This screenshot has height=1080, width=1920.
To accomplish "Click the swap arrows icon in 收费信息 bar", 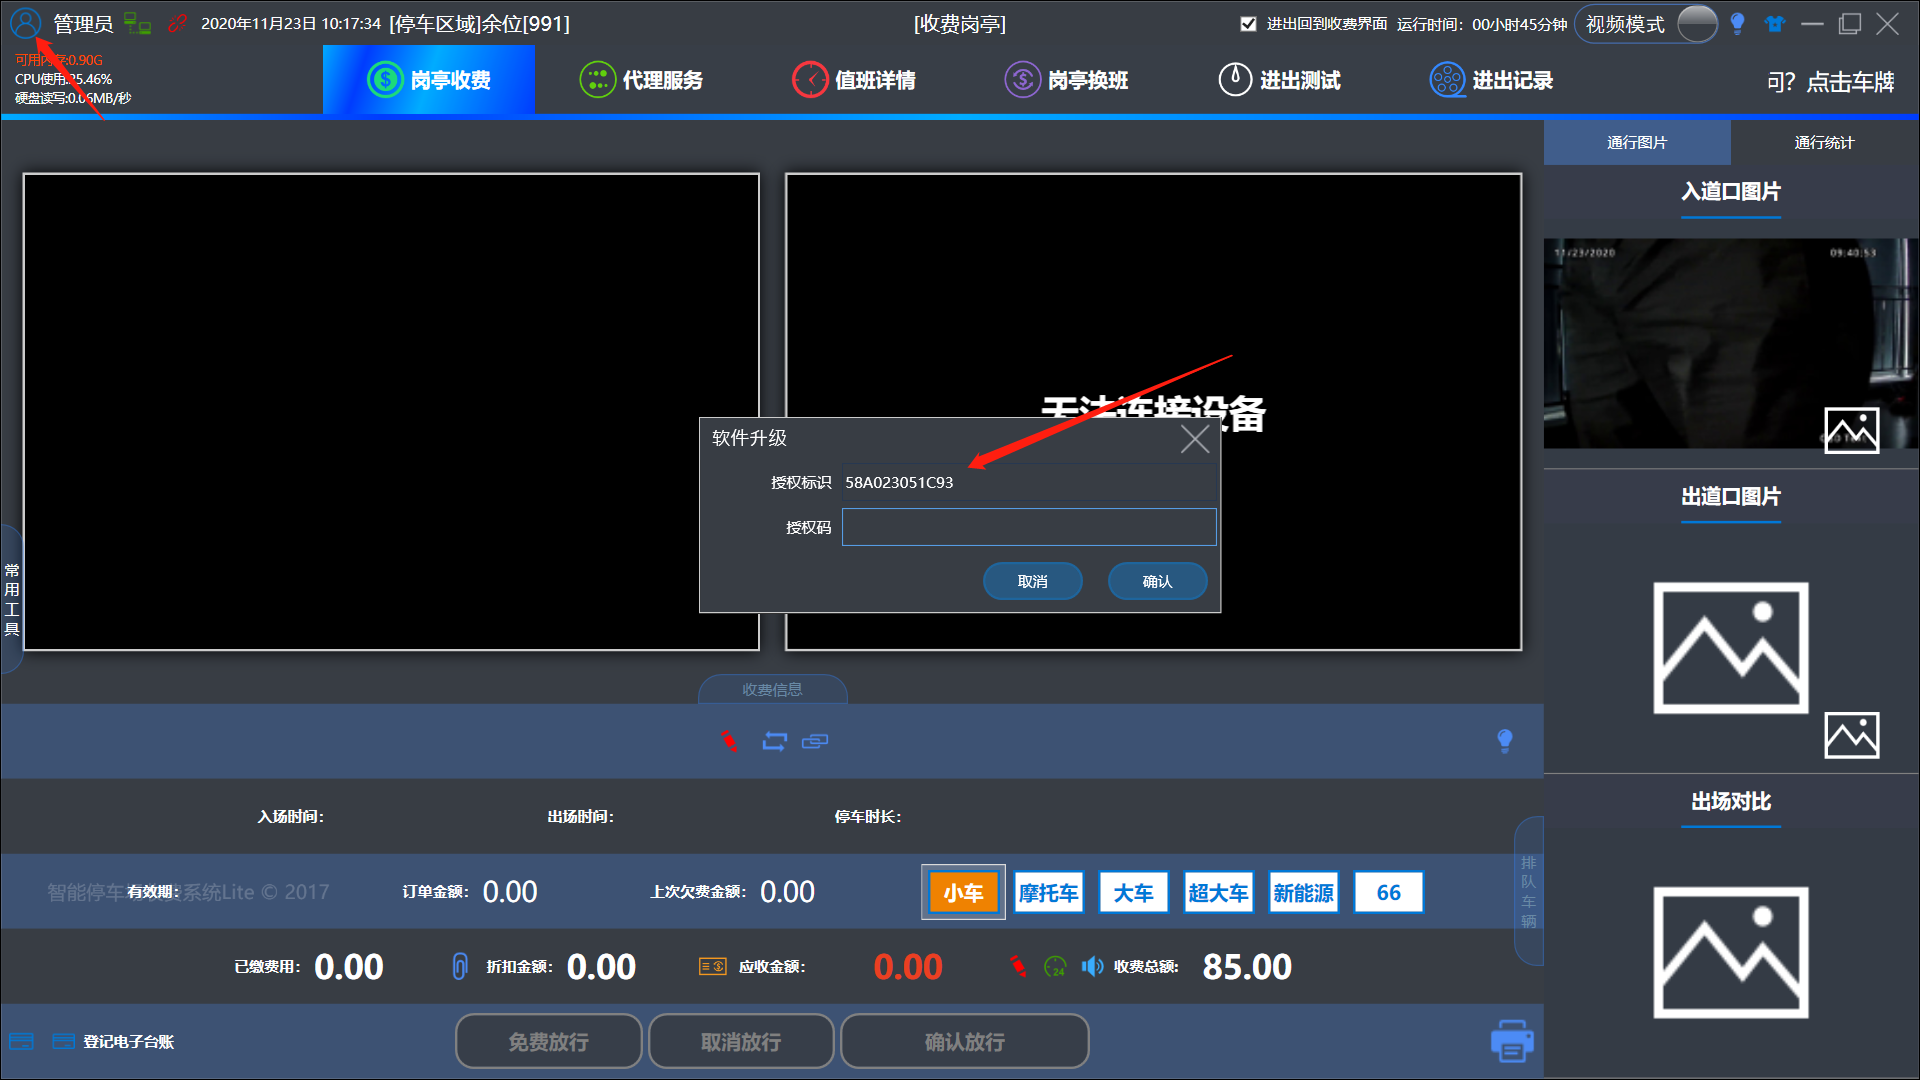I will tap(775, 741).
